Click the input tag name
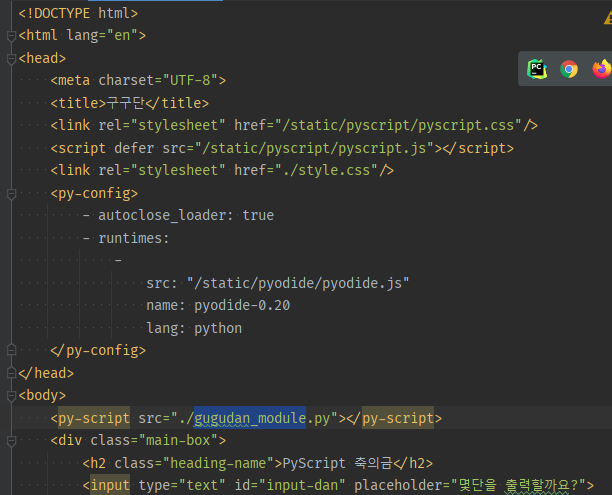The width and height of the screenshot is (612, 495). (x=110, y=486)
